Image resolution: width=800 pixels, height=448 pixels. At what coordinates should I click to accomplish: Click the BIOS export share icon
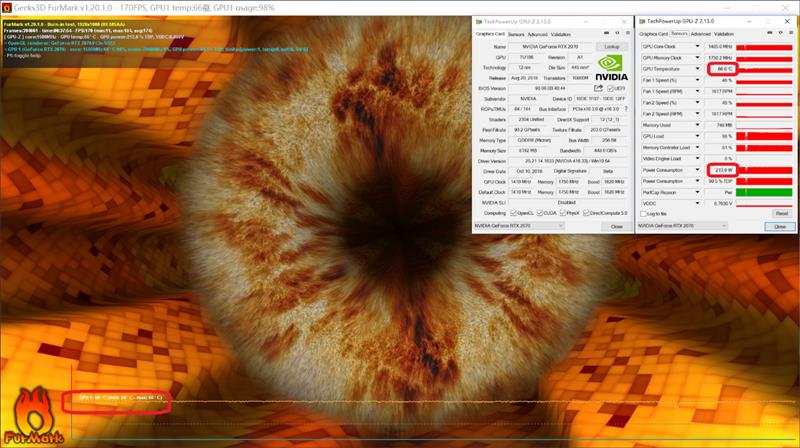[x=598, y=88]
